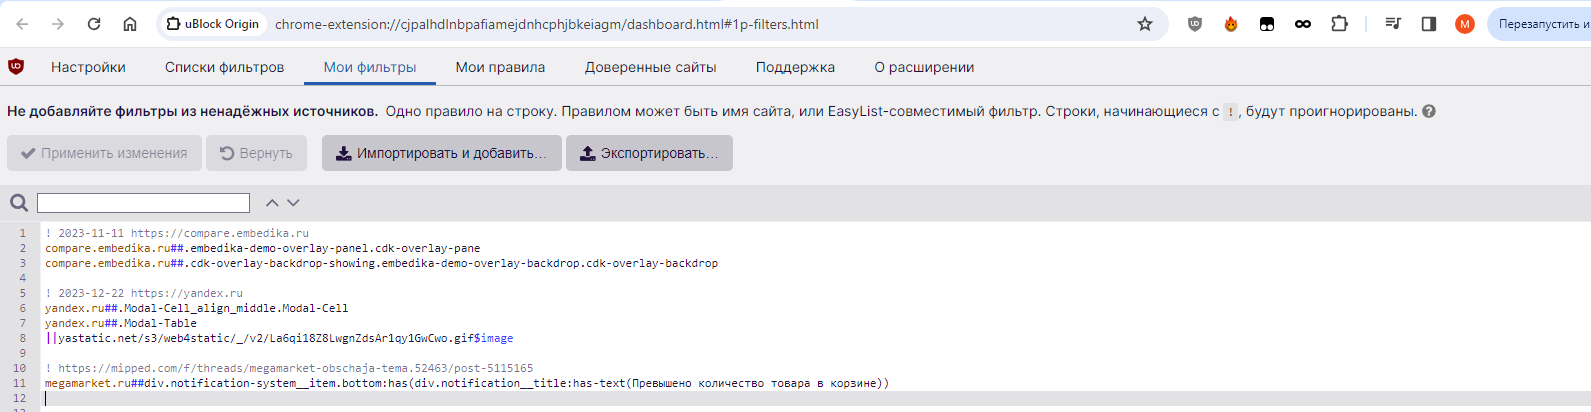Click the megamarket.ru notification filter line
The height and width of the screenshot is (412, 1591).
(467, 383)
